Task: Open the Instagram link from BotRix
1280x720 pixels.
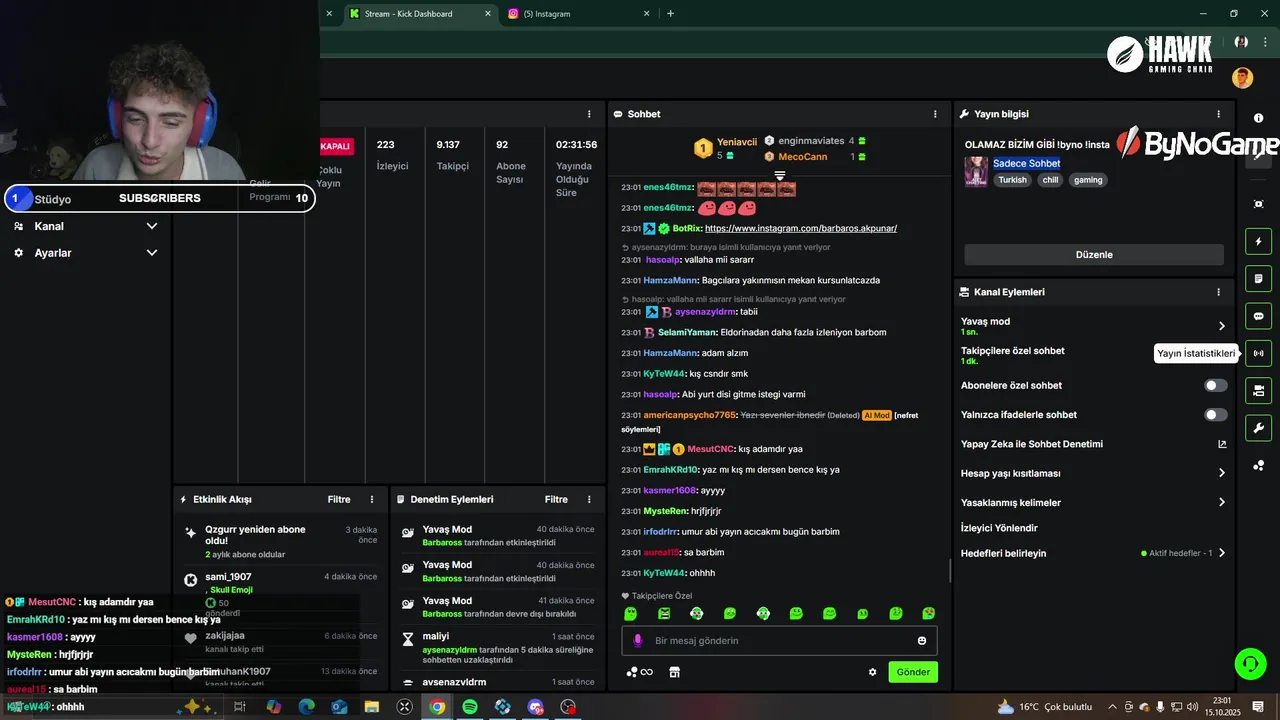Action: coord(801,228)
